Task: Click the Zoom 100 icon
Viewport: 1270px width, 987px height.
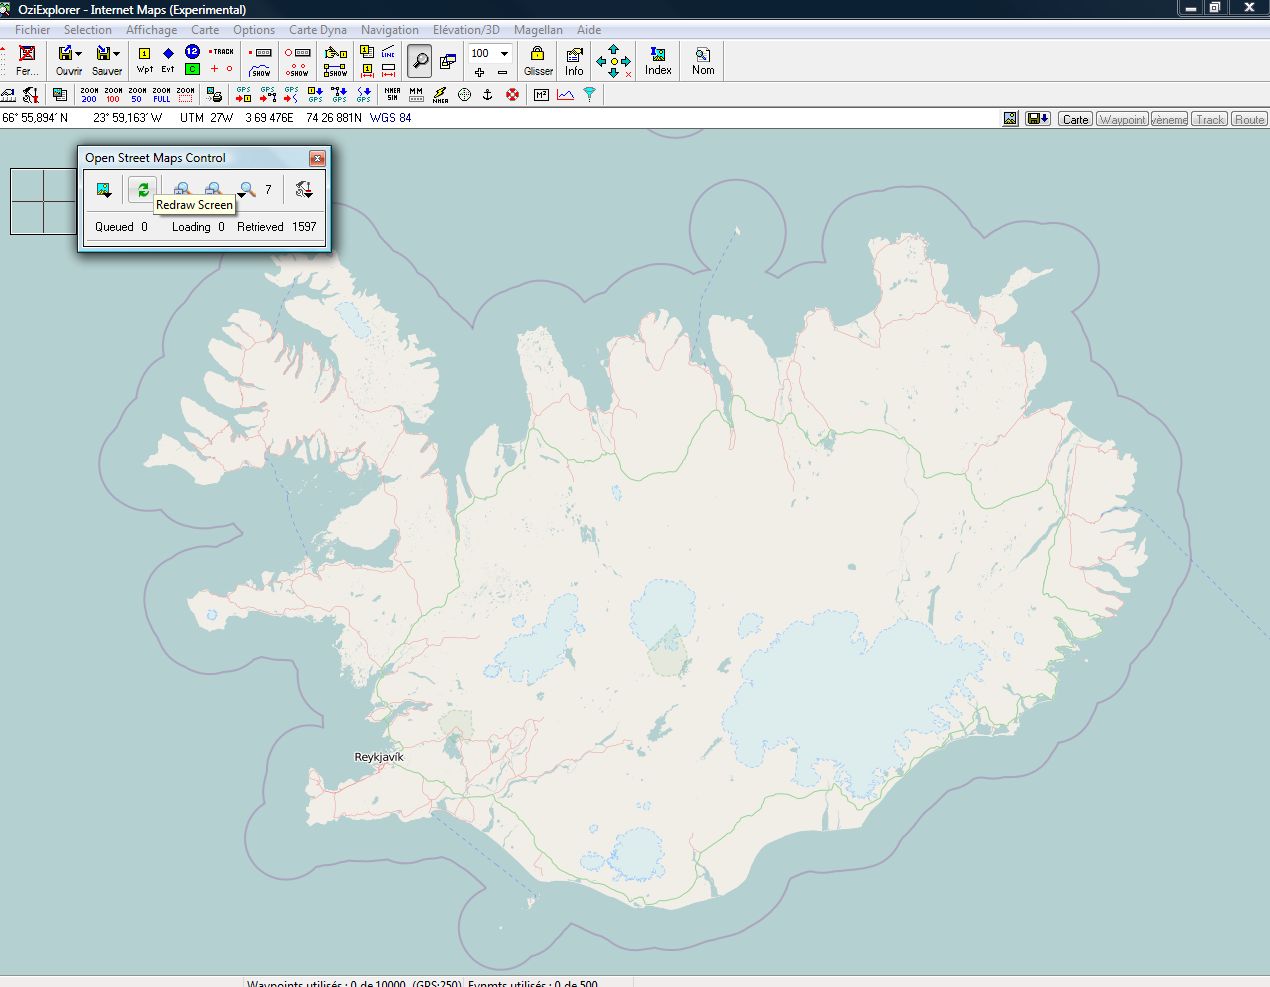Action: coord(113,95)
